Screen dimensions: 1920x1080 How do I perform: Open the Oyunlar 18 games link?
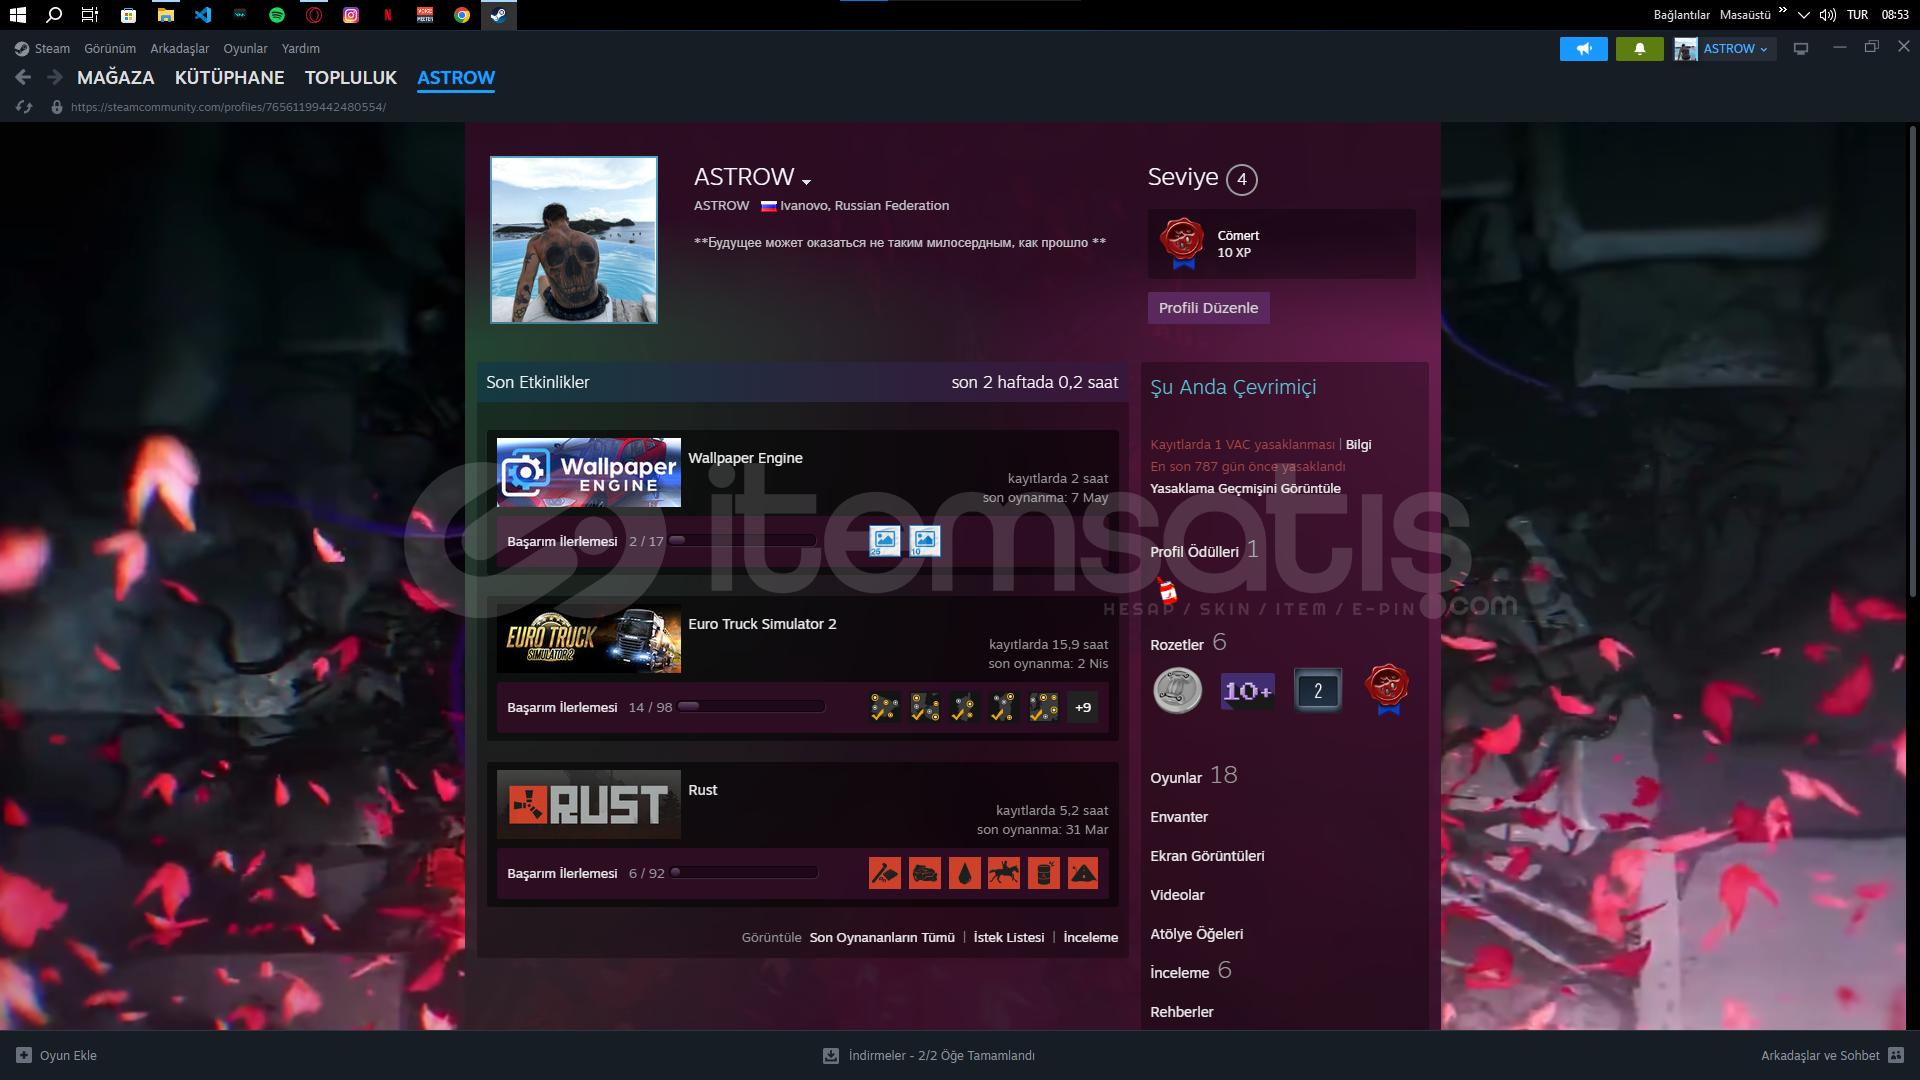click(x=1194, y=776)
